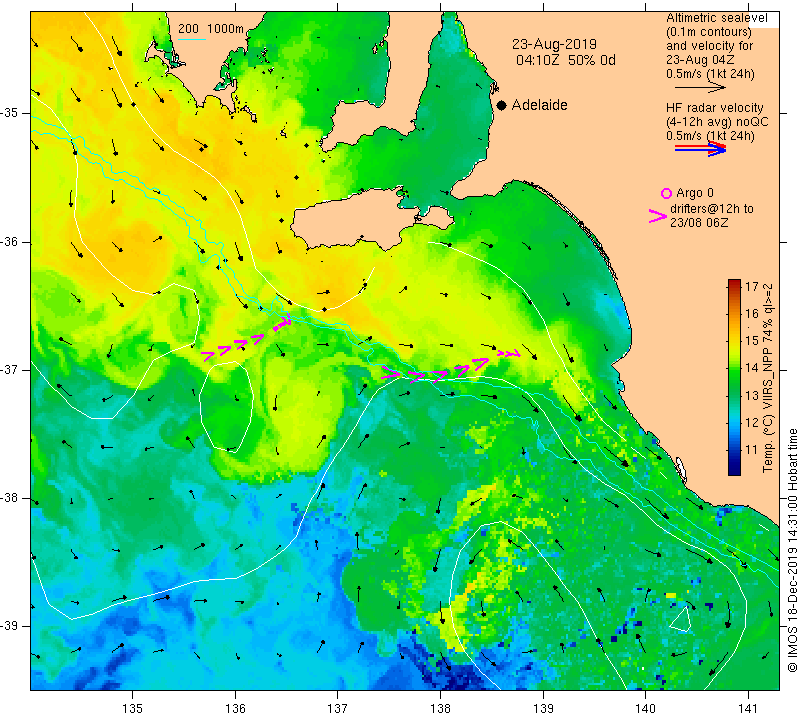Click the black Adelaide city marker dot
The width and height of the screenshot is (800, 720).
point(502,105)
